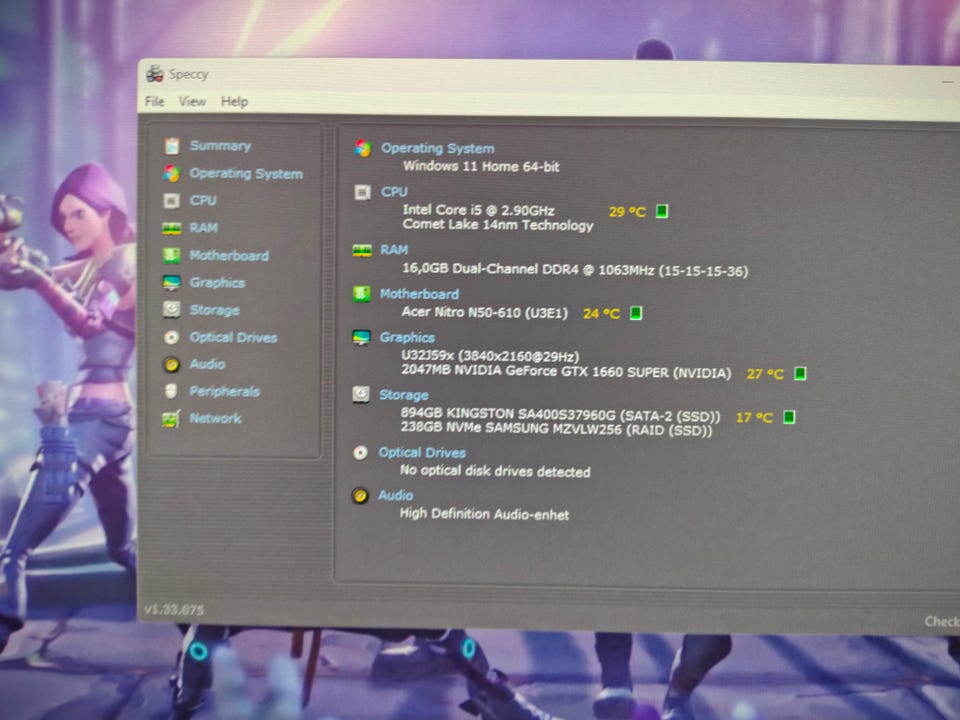The height and width of the screenshot is (720, 960).
Task: Open Summary in the sidebar
Action: point(220,146)
